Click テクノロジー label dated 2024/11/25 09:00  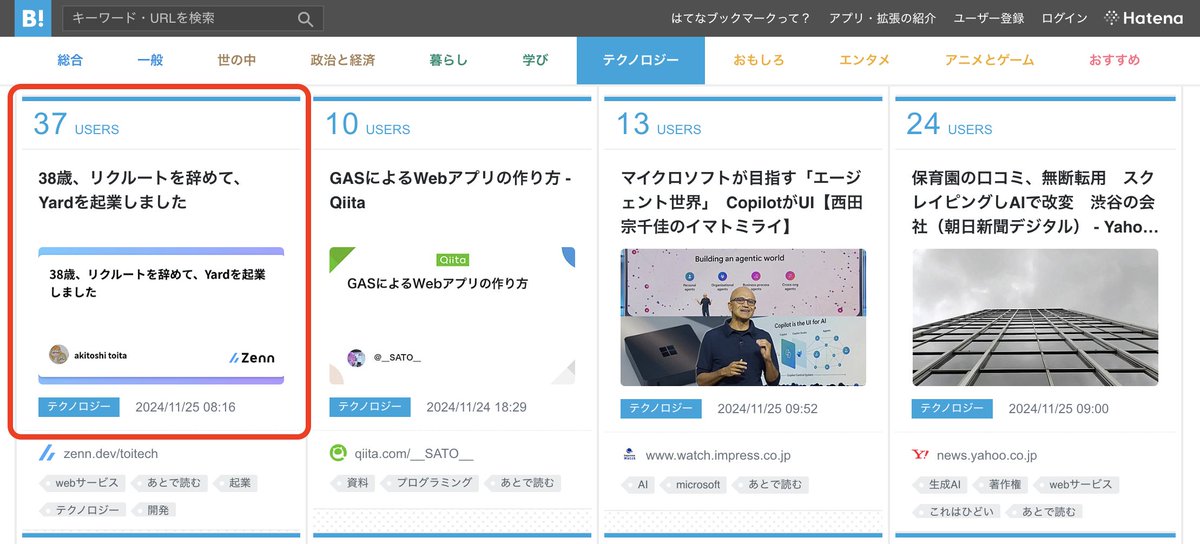952,408
